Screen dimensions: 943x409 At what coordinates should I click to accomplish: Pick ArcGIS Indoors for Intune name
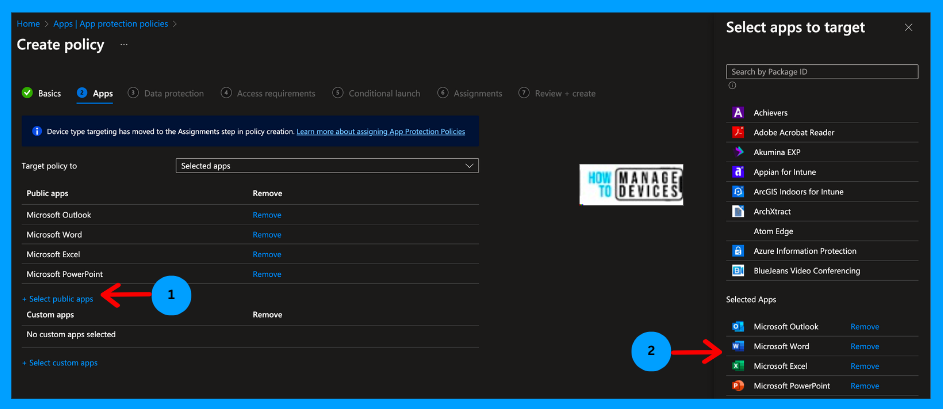coord(799,192)
